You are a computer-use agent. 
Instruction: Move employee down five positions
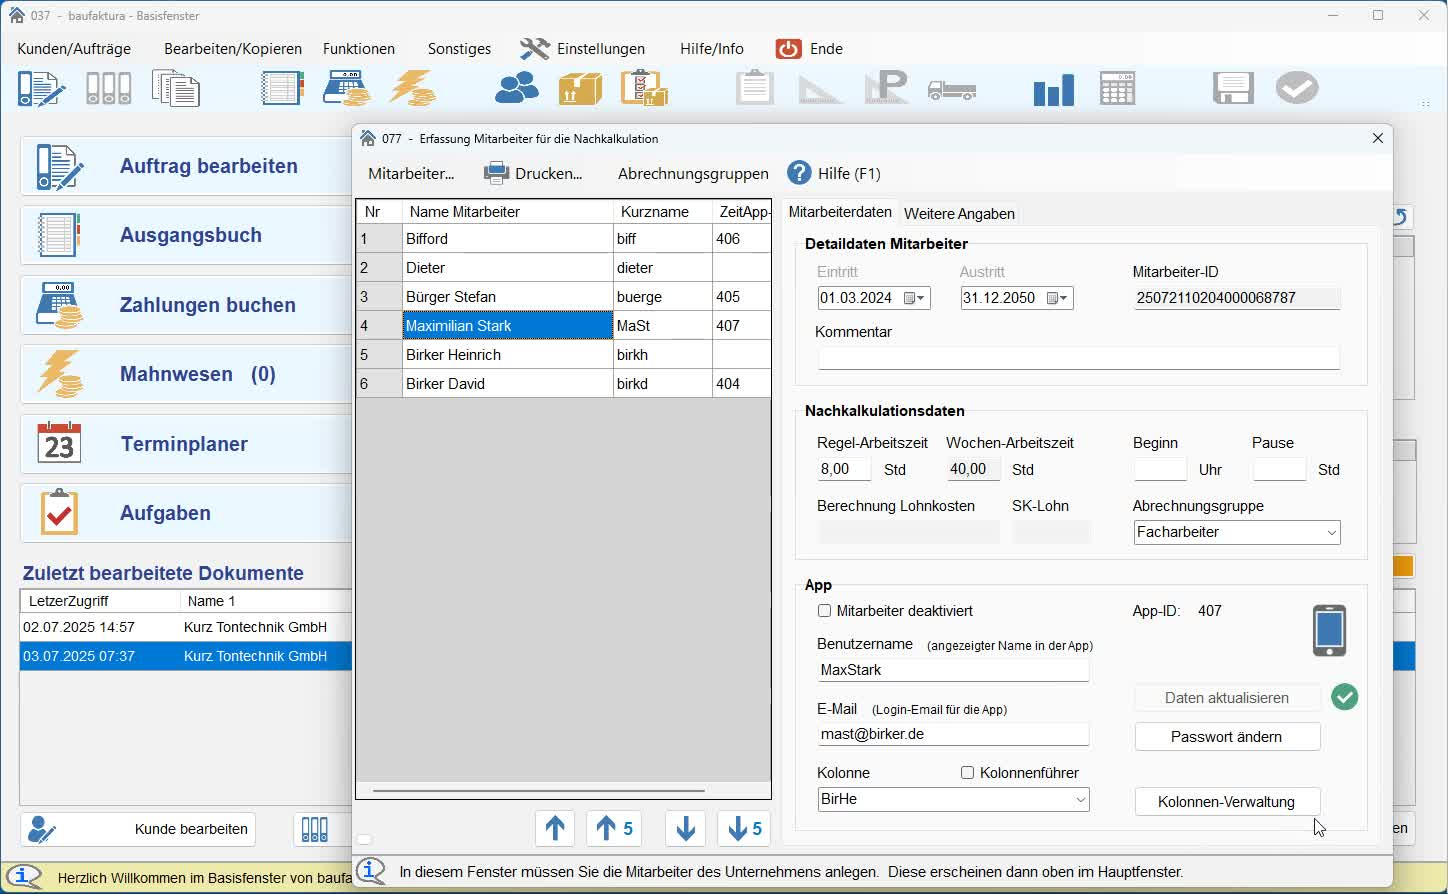click(745, 828)
